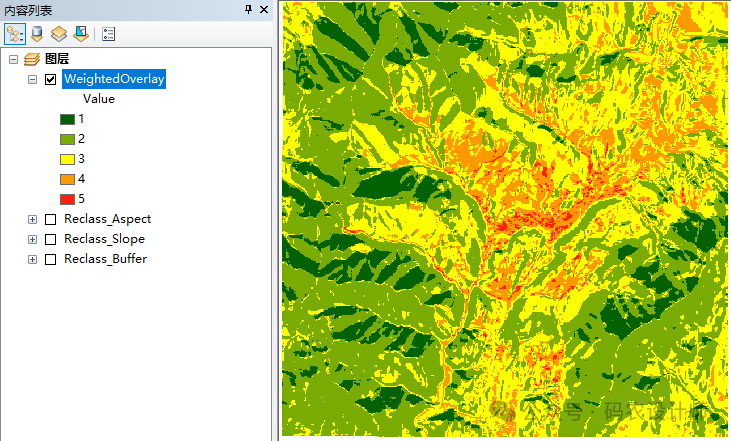Turn on the Reclass_Slope layer checkbox

51,239
